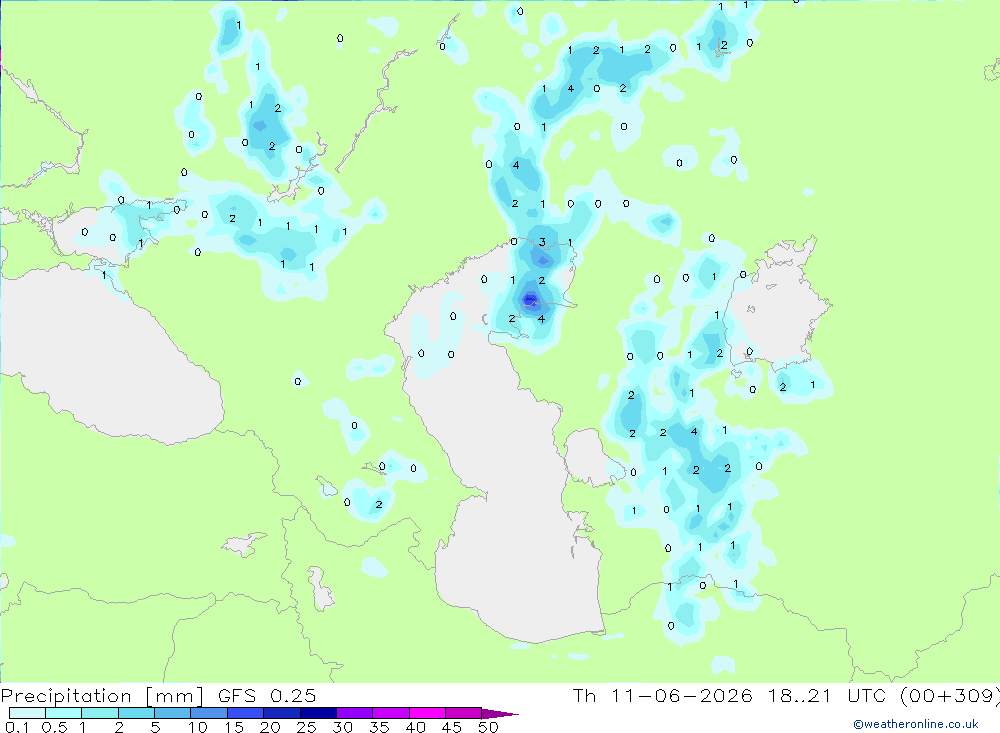Click the "Precipitation [mm]" title text
This screenshot has height=733, width=1000.
[x=102, y=696]
